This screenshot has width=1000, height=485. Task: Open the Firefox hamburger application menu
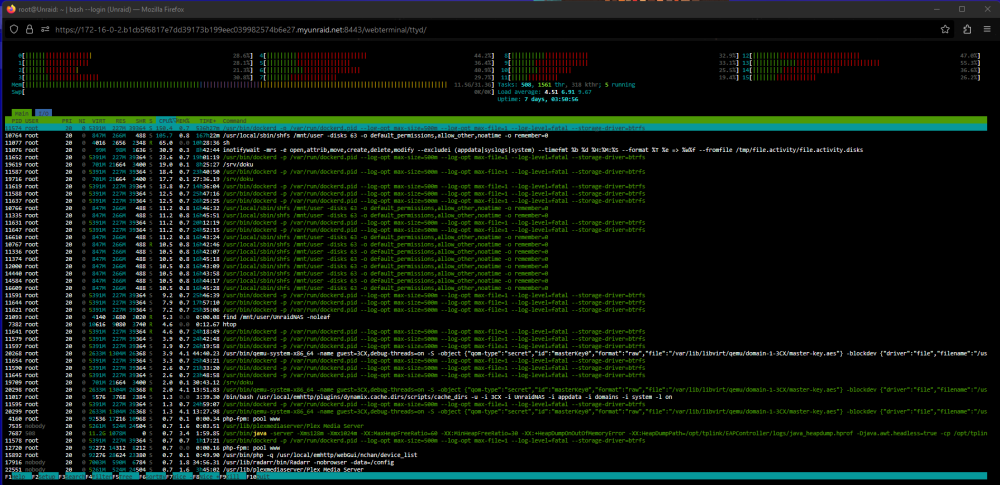[x=987, y=29]
